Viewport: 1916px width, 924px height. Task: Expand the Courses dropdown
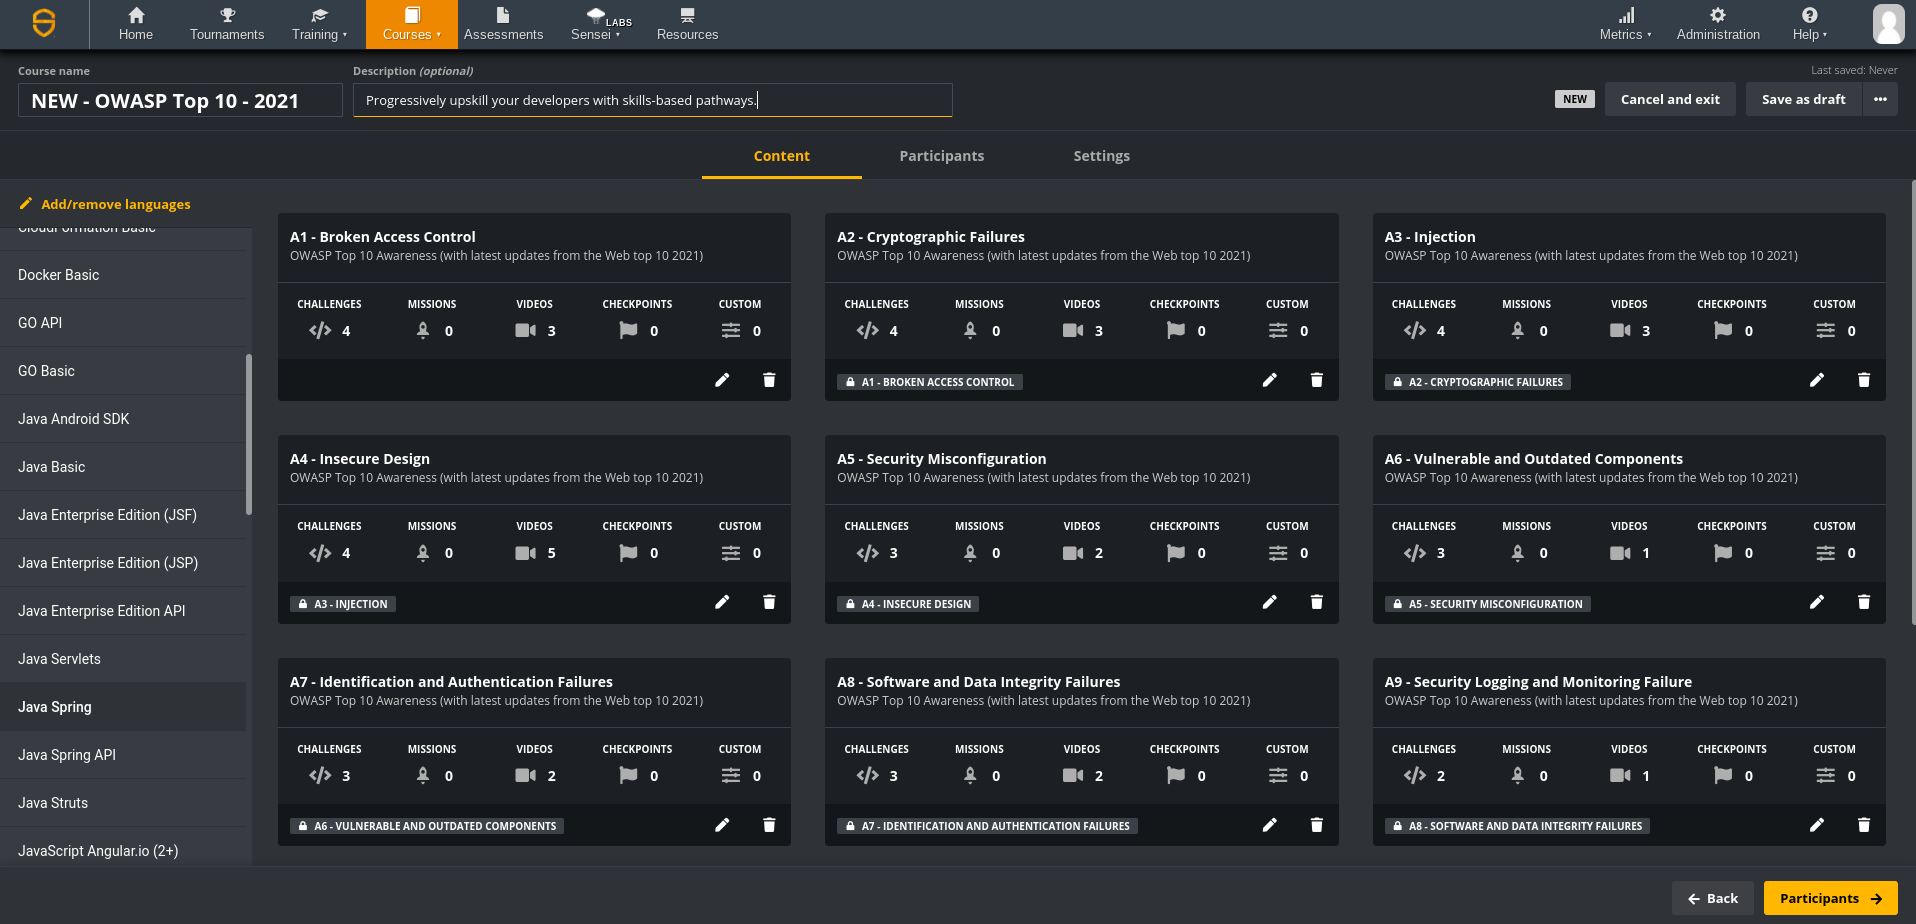coord(411,24)
